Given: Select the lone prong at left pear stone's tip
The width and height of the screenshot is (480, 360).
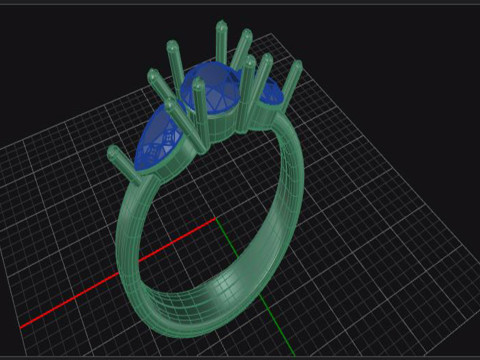Looking at the screenshot, I should click(123, 164).
